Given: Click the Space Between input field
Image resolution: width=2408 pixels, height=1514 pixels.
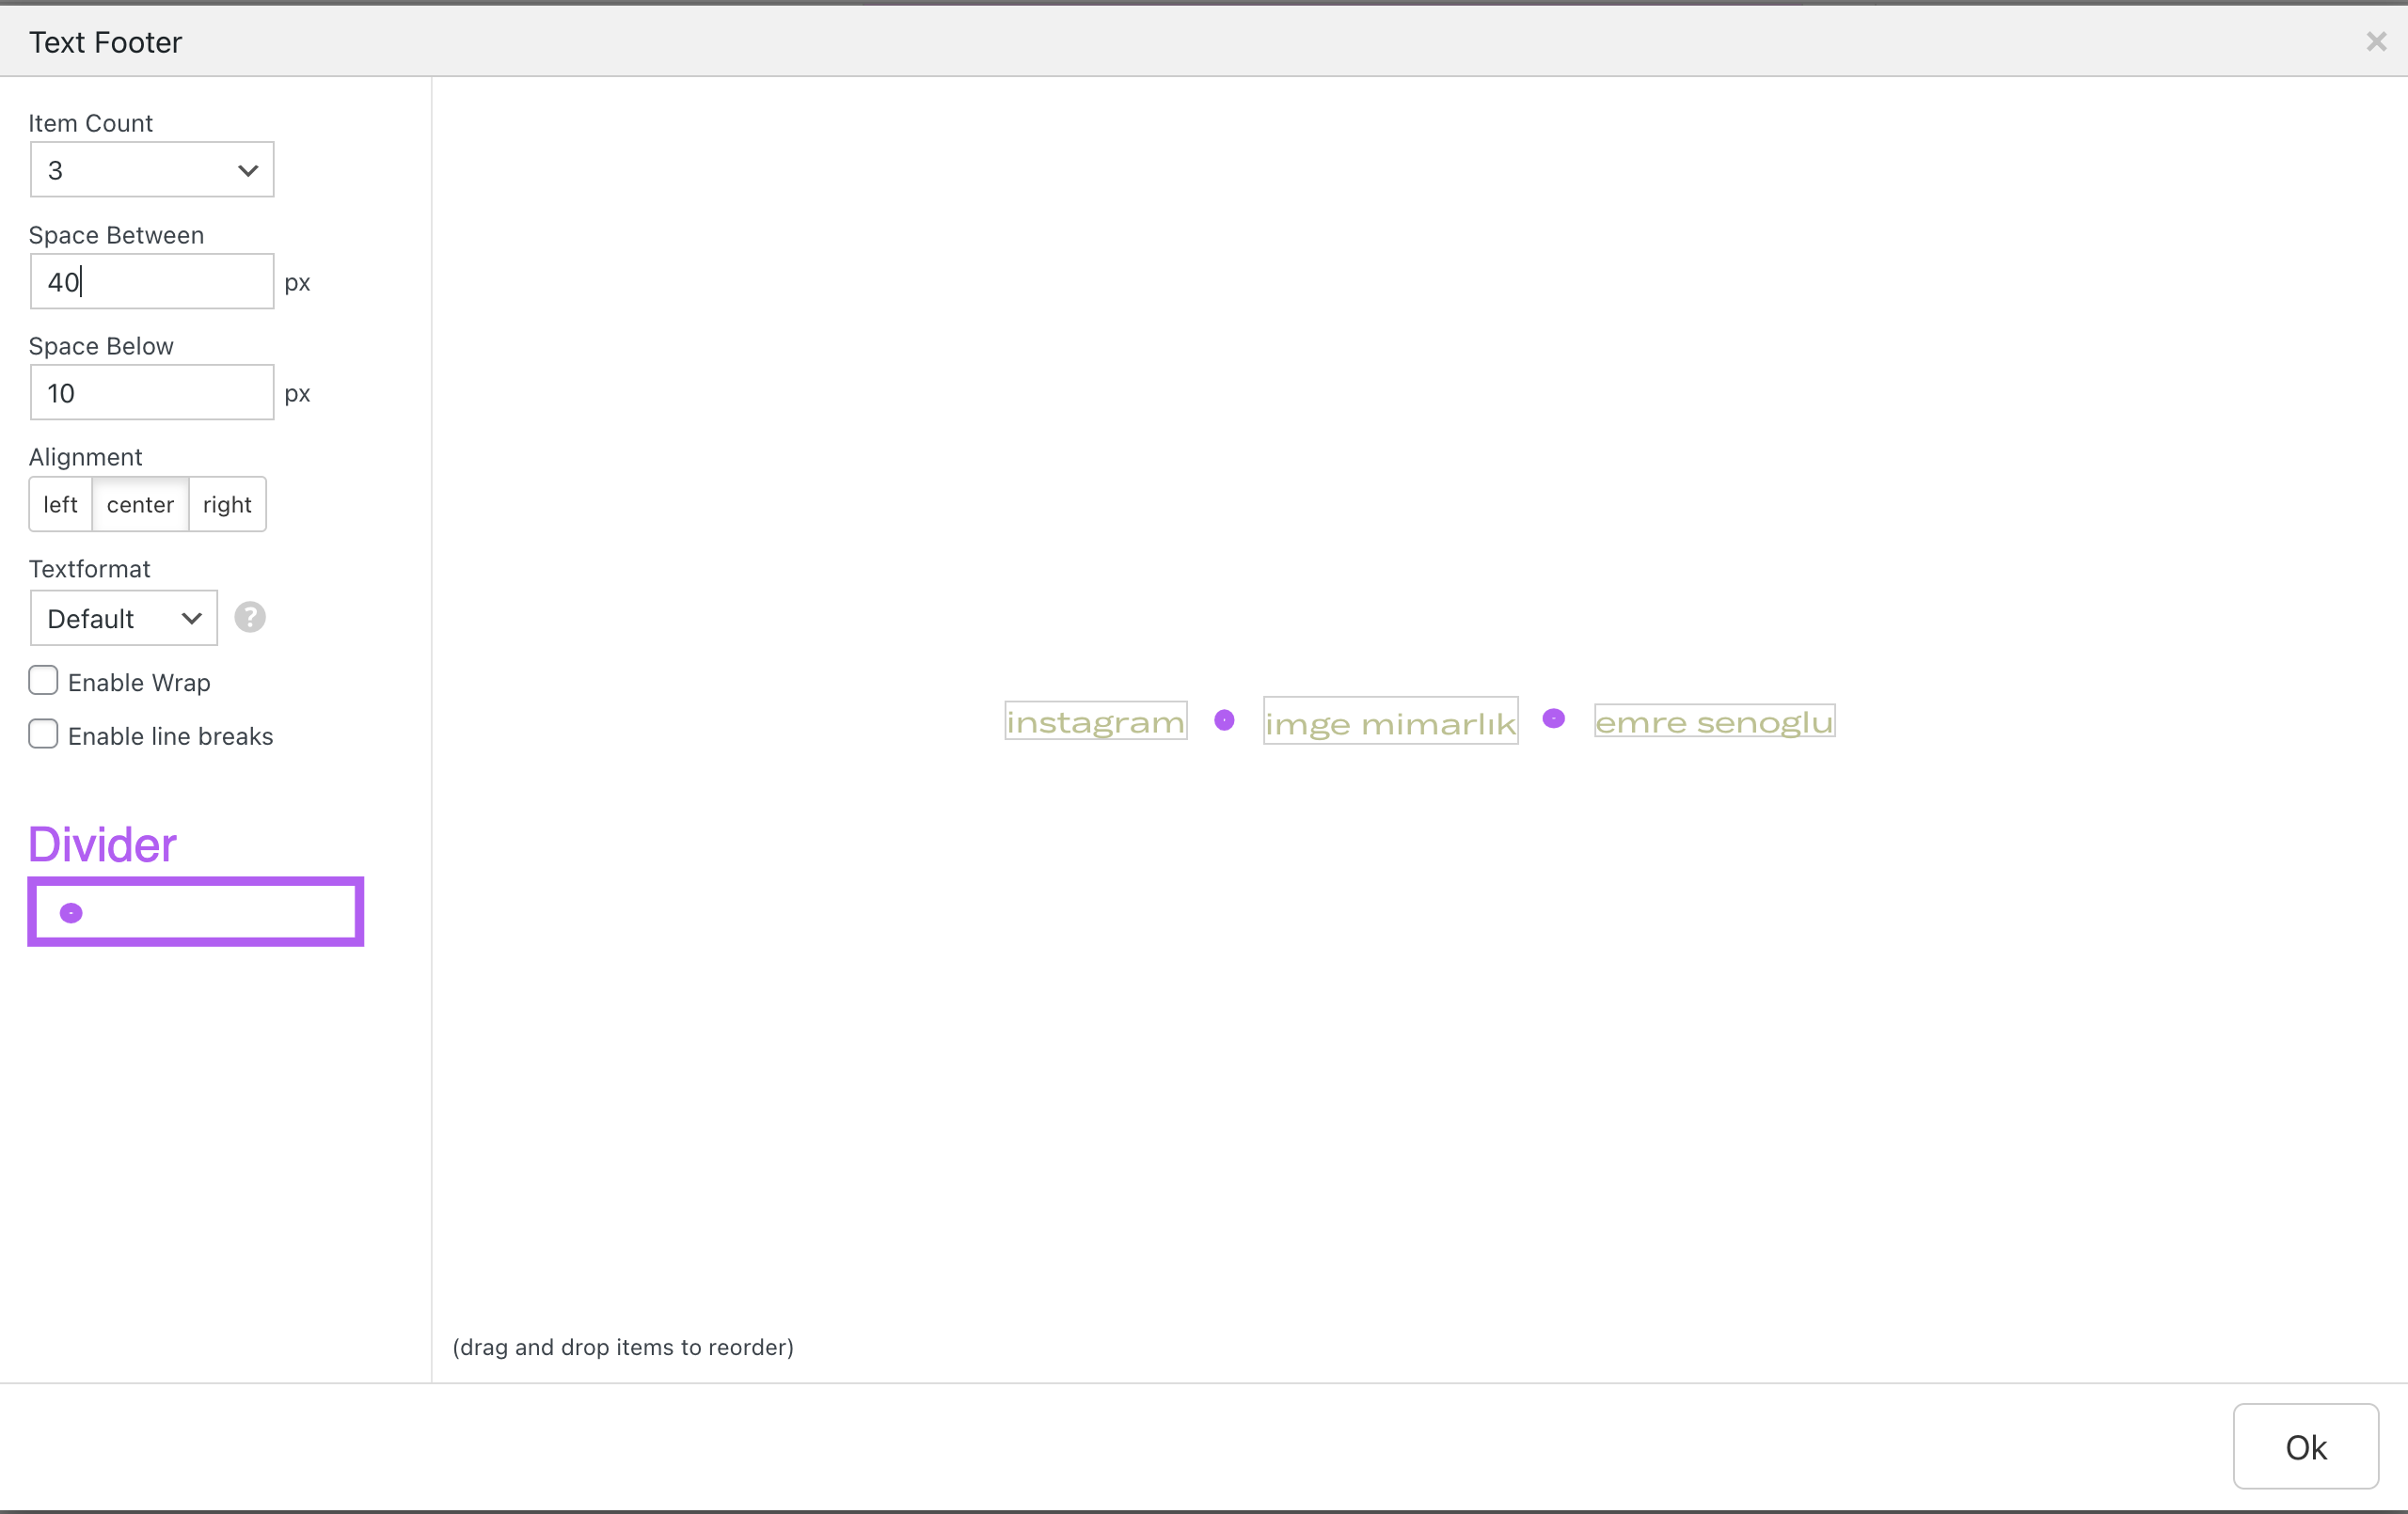Looking at the screenshot, I should [151, 282].
